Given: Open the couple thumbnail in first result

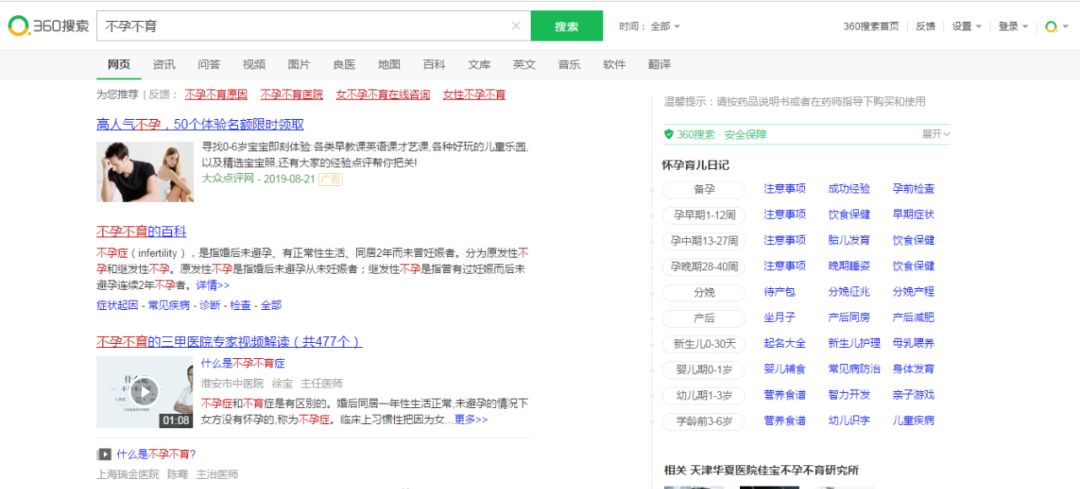Looking at the screenshot, I should point(145,171).
